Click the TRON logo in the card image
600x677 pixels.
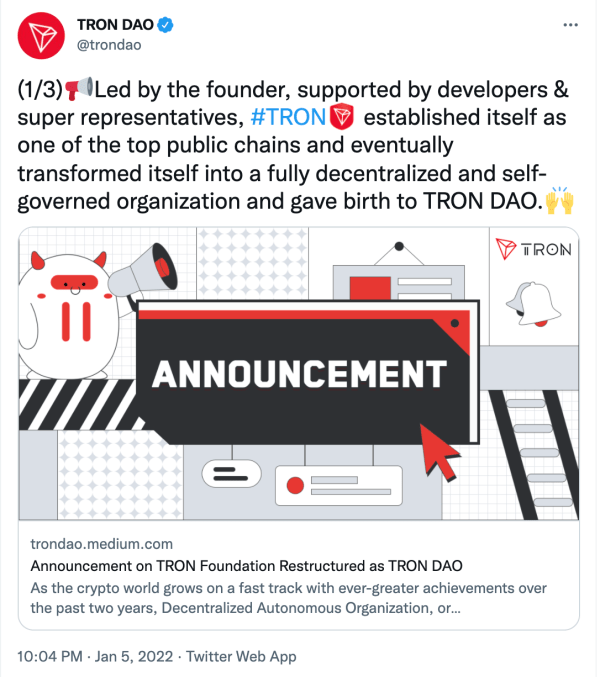[534, 248]
